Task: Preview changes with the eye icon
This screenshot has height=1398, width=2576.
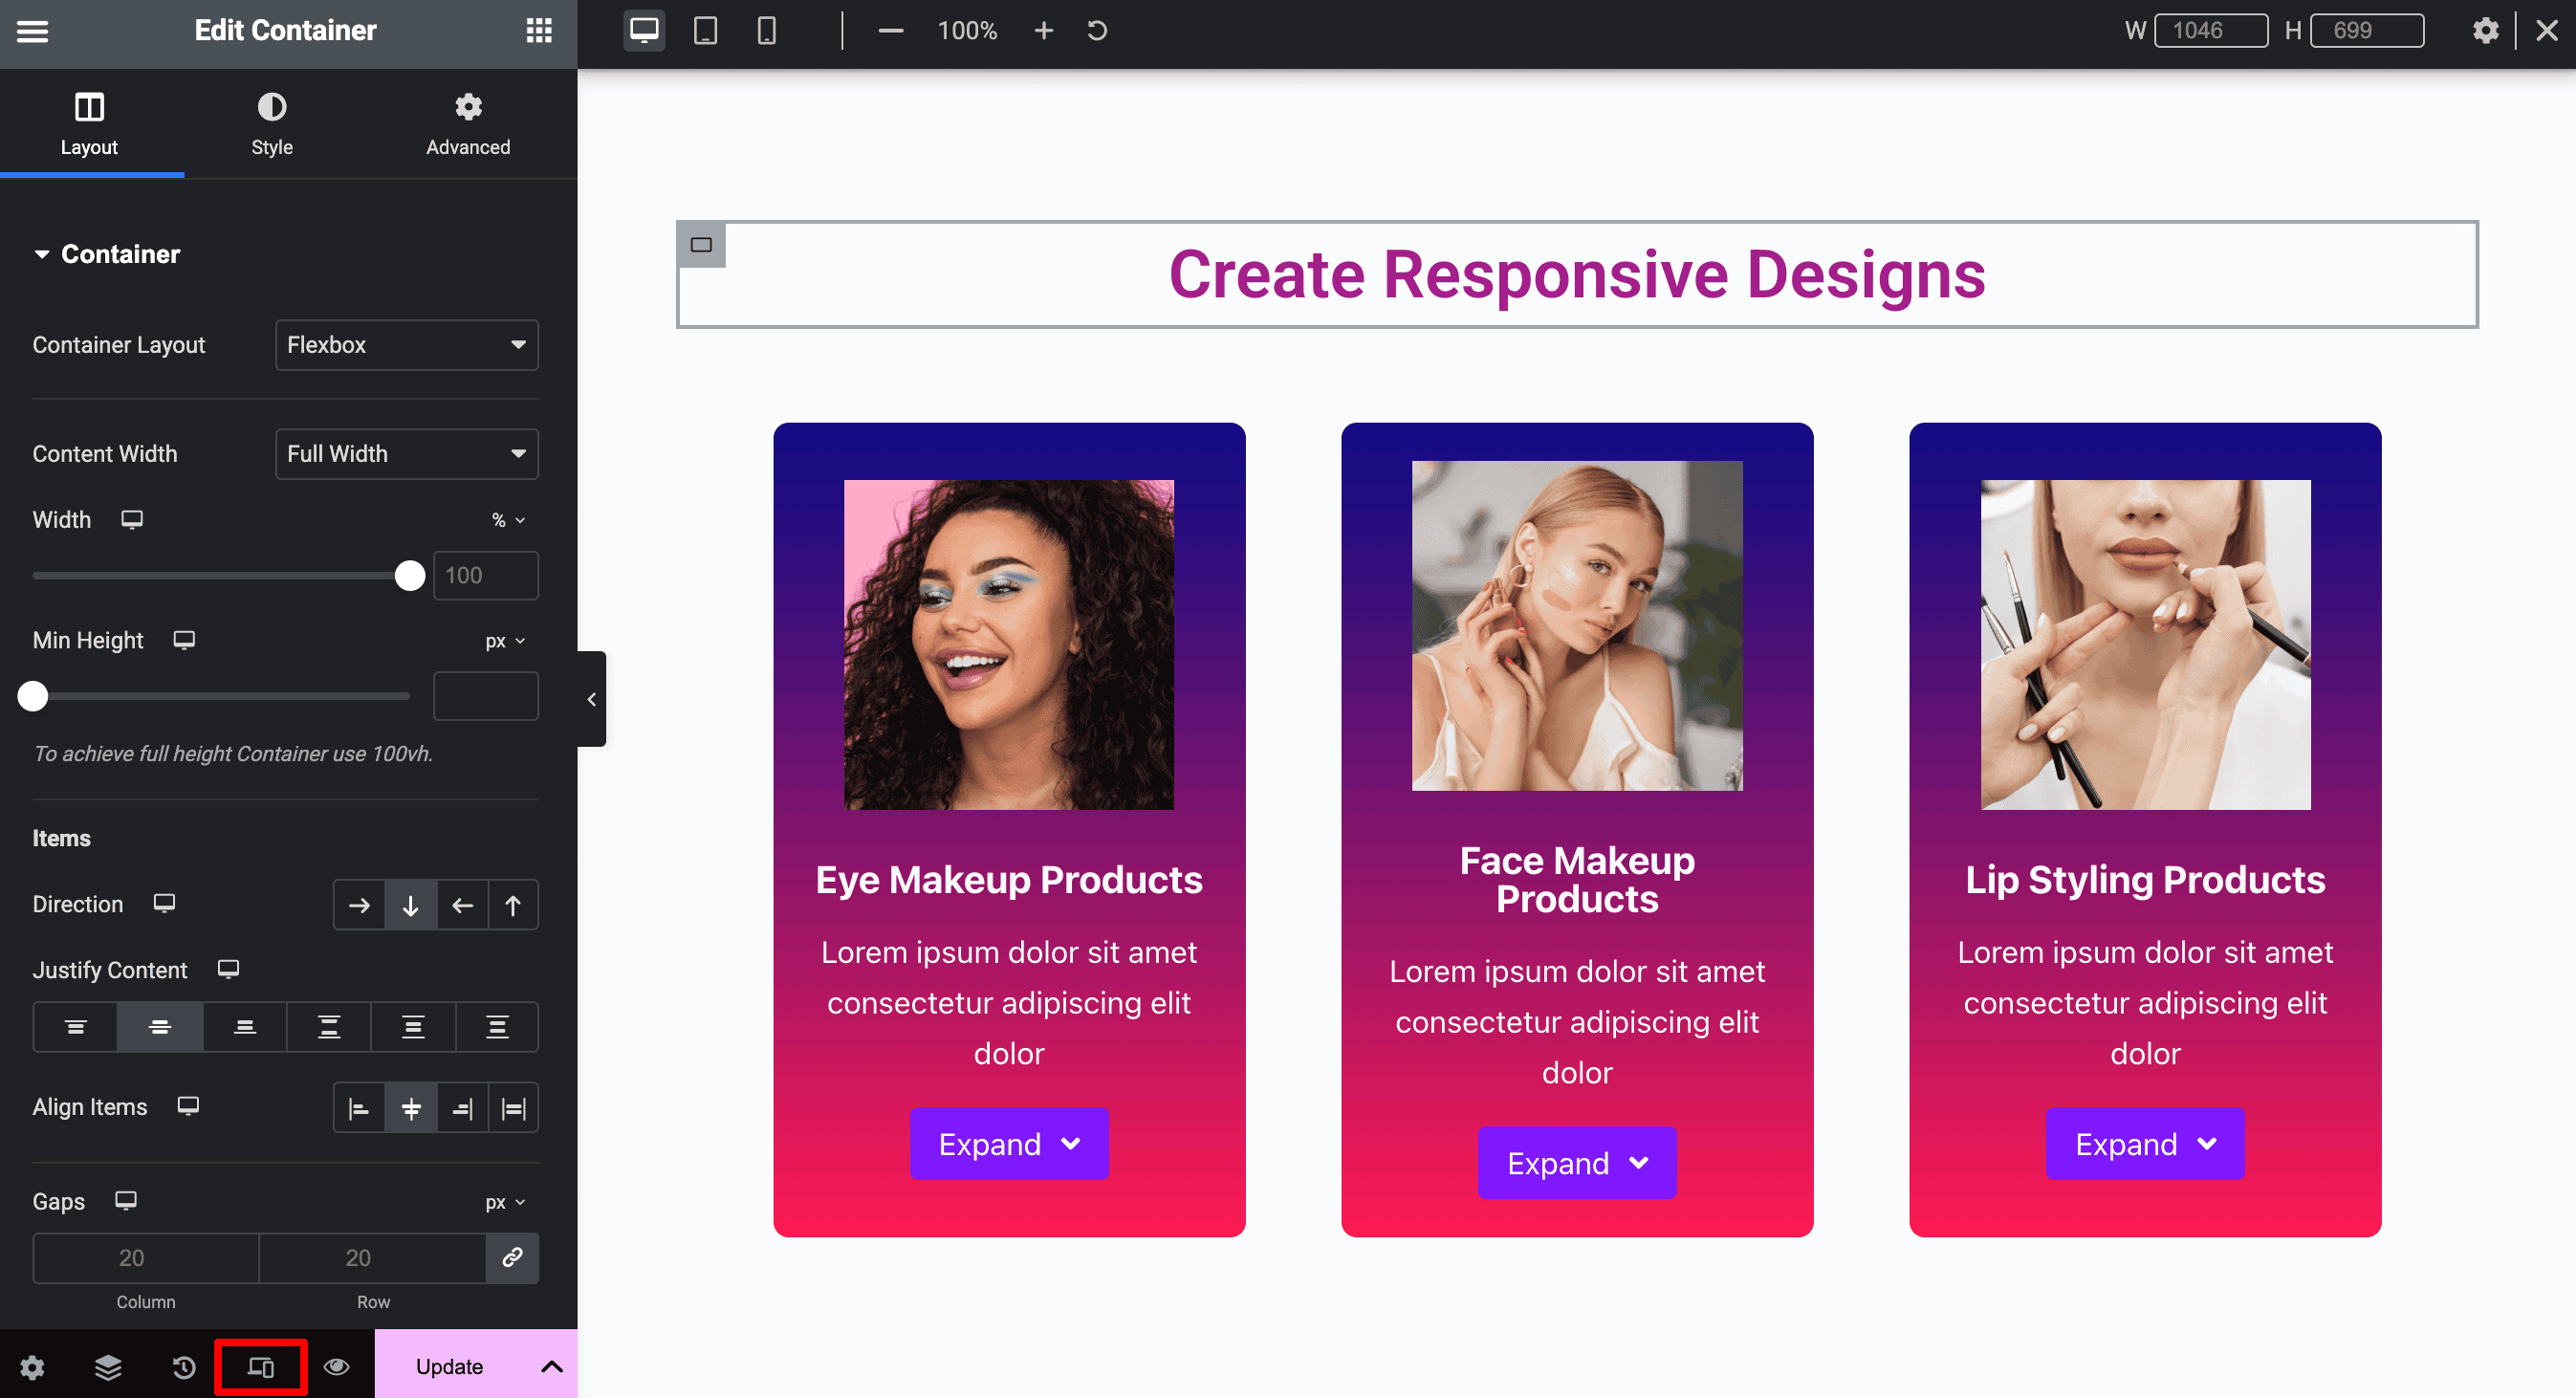Action: [337, 1366]
